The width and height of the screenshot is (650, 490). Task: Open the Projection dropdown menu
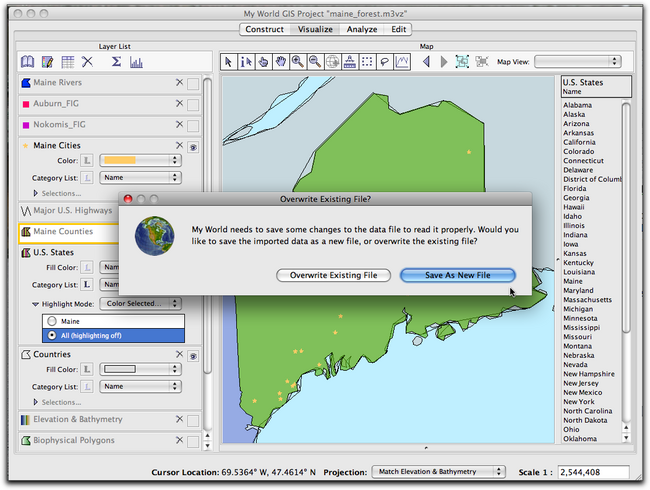pos(438,471)
